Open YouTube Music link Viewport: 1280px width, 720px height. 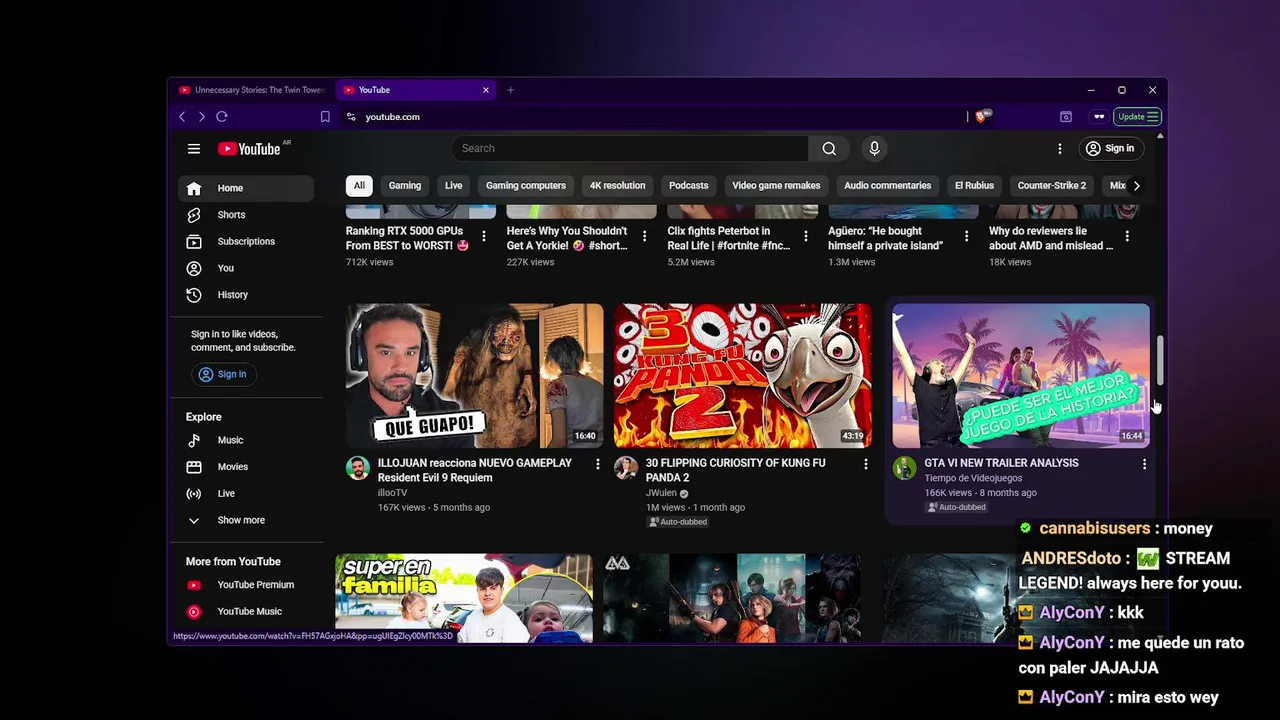click(x=246, y=611)
